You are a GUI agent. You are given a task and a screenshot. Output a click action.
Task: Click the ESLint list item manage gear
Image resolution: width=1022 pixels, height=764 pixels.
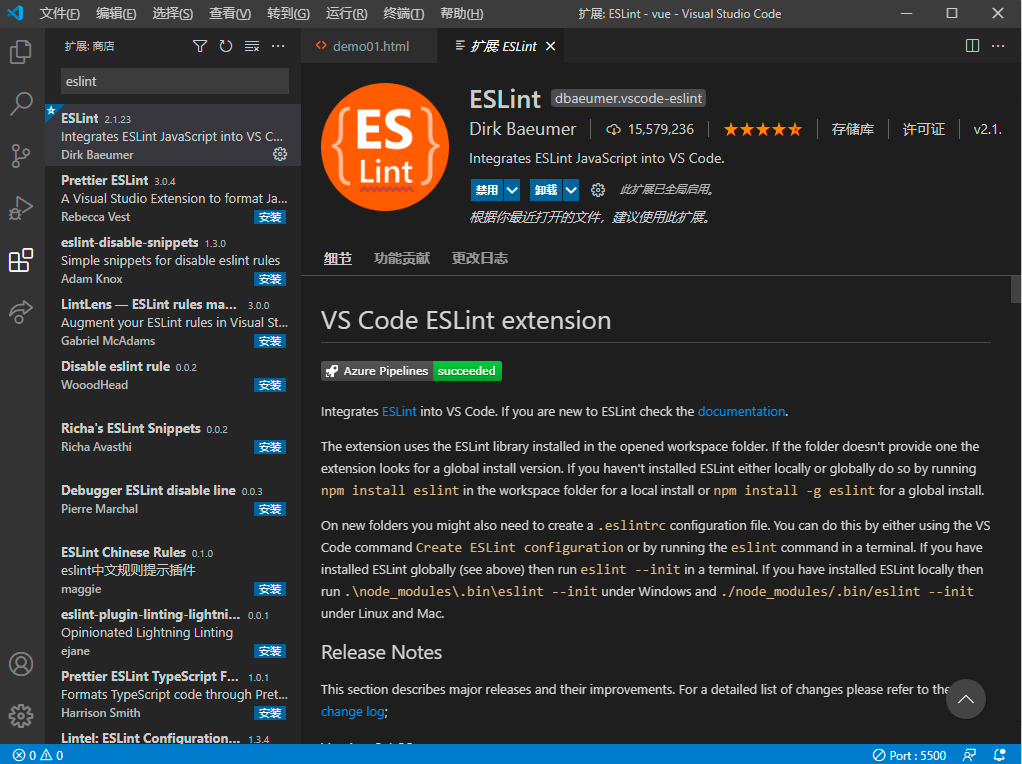pos(280,154)
